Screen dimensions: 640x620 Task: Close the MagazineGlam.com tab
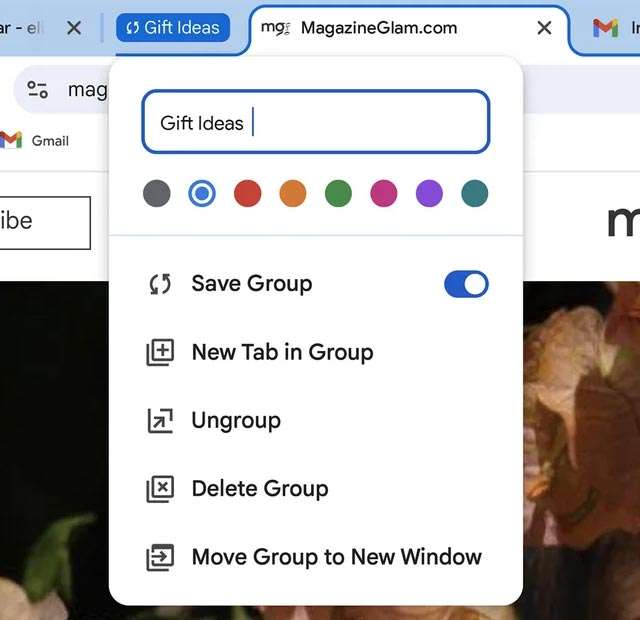[x=544, y=28]
